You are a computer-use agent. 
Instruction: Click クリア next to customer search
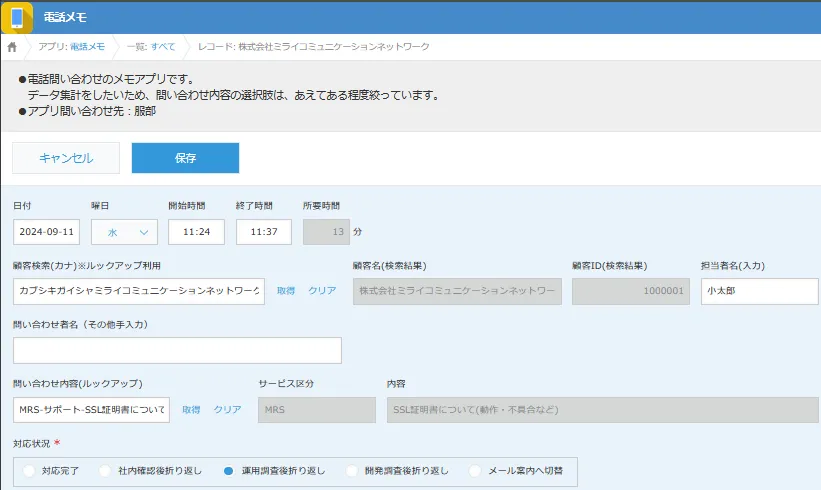click(322, 291)
